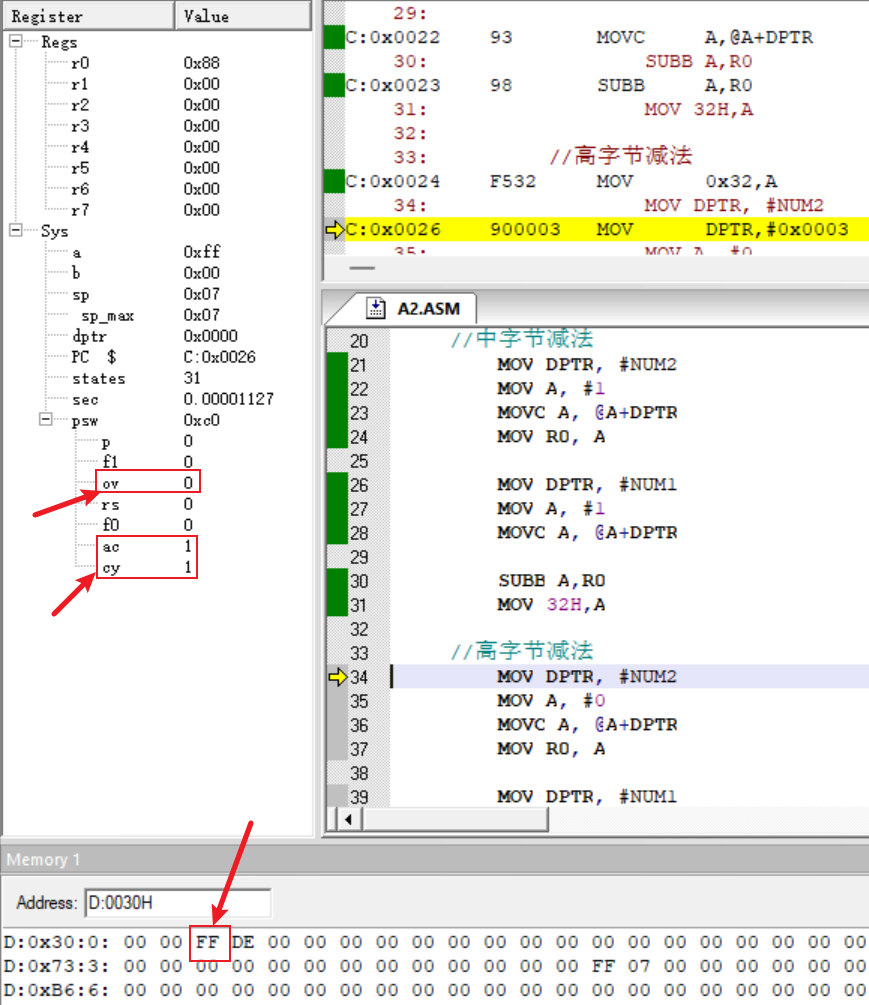The height and width of the screenshot is (1005, 869).
Task: Select the cy flag value
Action: (x=188, y=567)
